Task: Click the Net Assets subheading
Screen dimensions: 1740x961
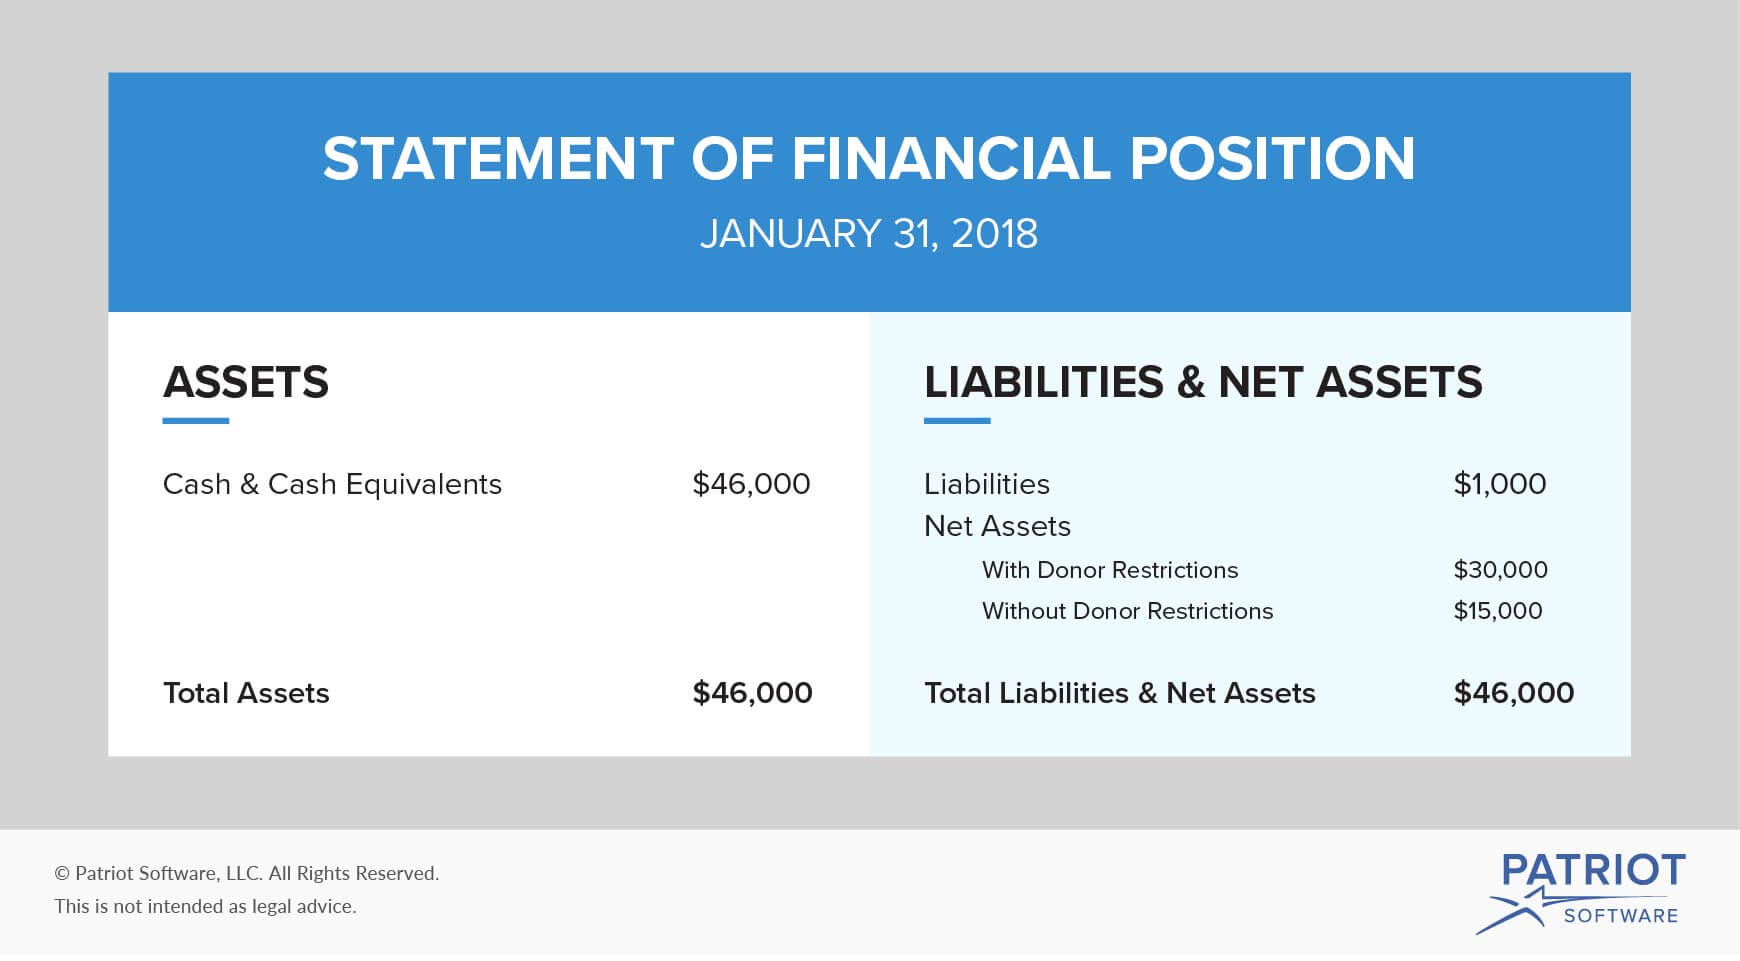Action: [x=997, y=526]
